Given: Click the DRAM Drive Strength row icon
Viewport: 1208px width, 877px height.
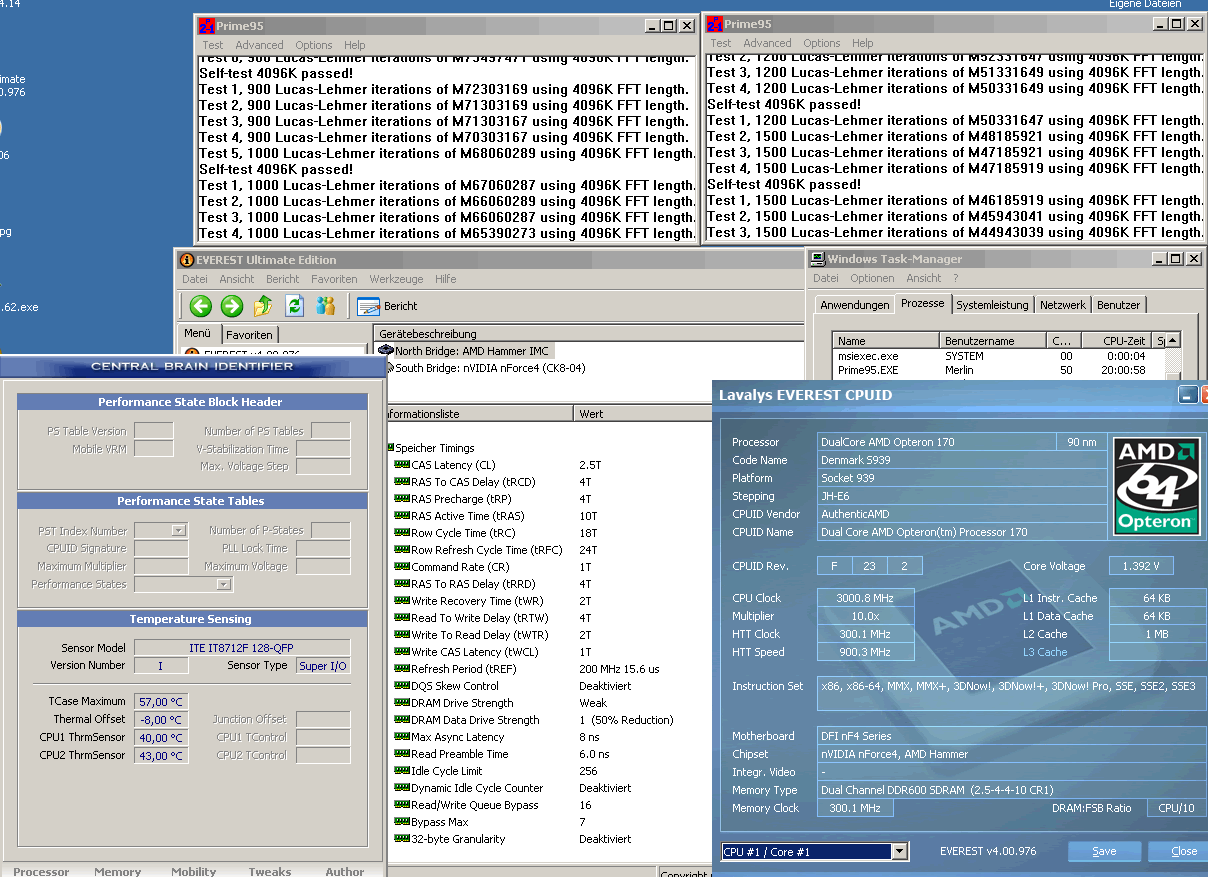Looking at the screenshot, I should coord(402,703).
